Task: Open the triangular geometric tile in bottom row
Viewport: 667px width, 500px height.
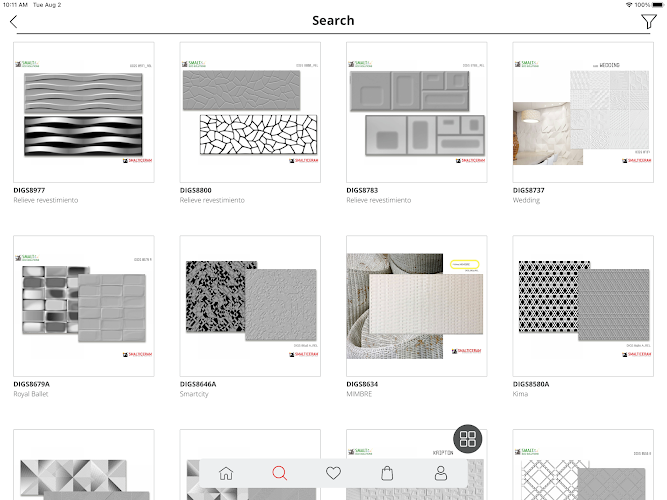Action: point(84,465)
